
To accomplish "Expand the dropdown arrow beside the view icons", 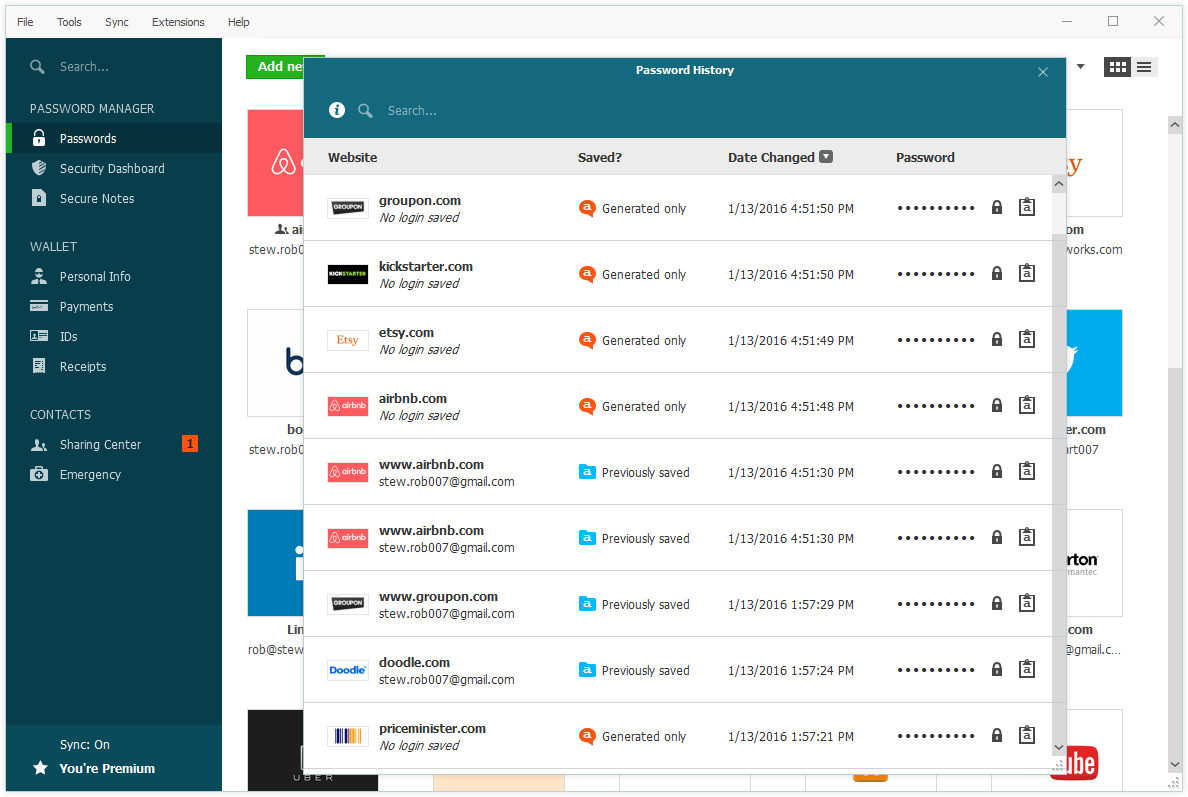I will click(1080, 67).
